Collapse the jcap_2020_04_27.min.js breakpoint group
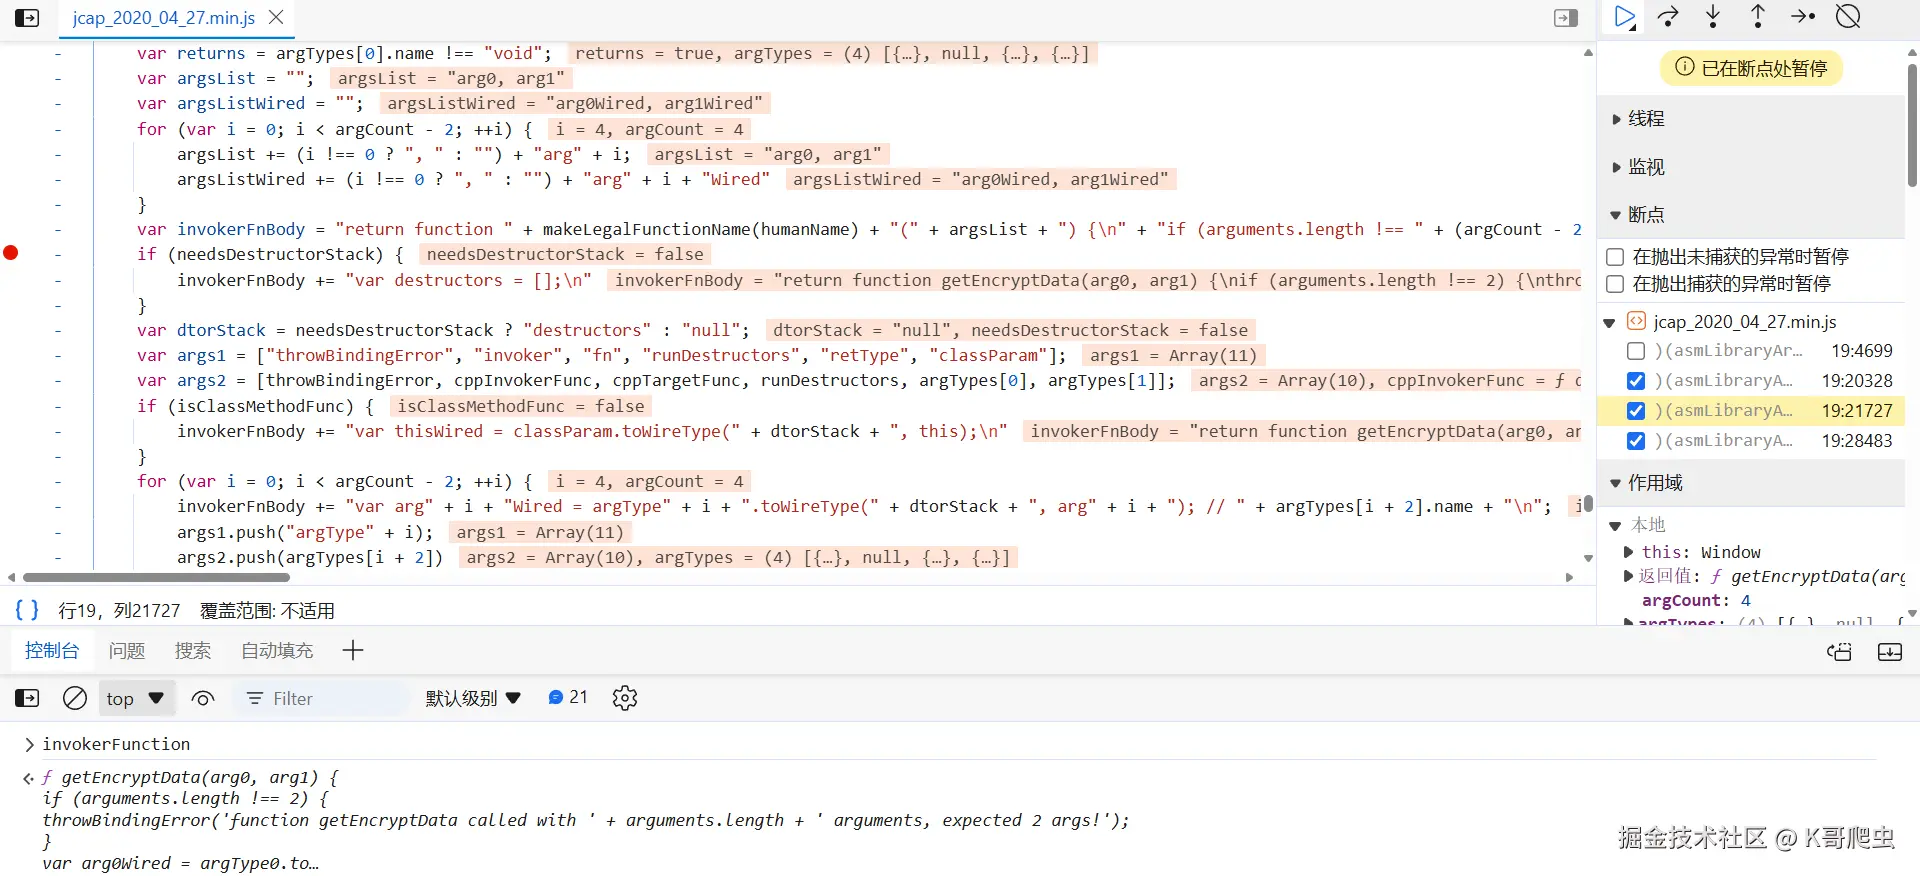This screenshot has height=876, width=1920. click(x=1610, y=323)
